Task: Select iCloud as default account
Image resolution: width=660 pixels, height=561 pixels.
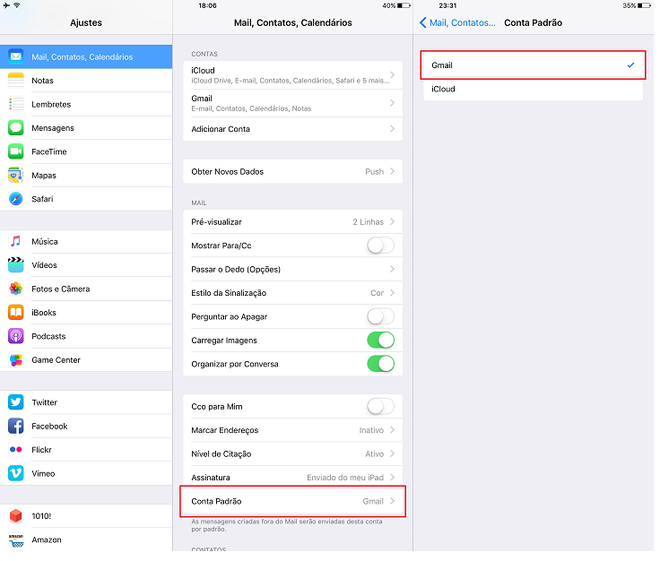Action: coord(533,89)
